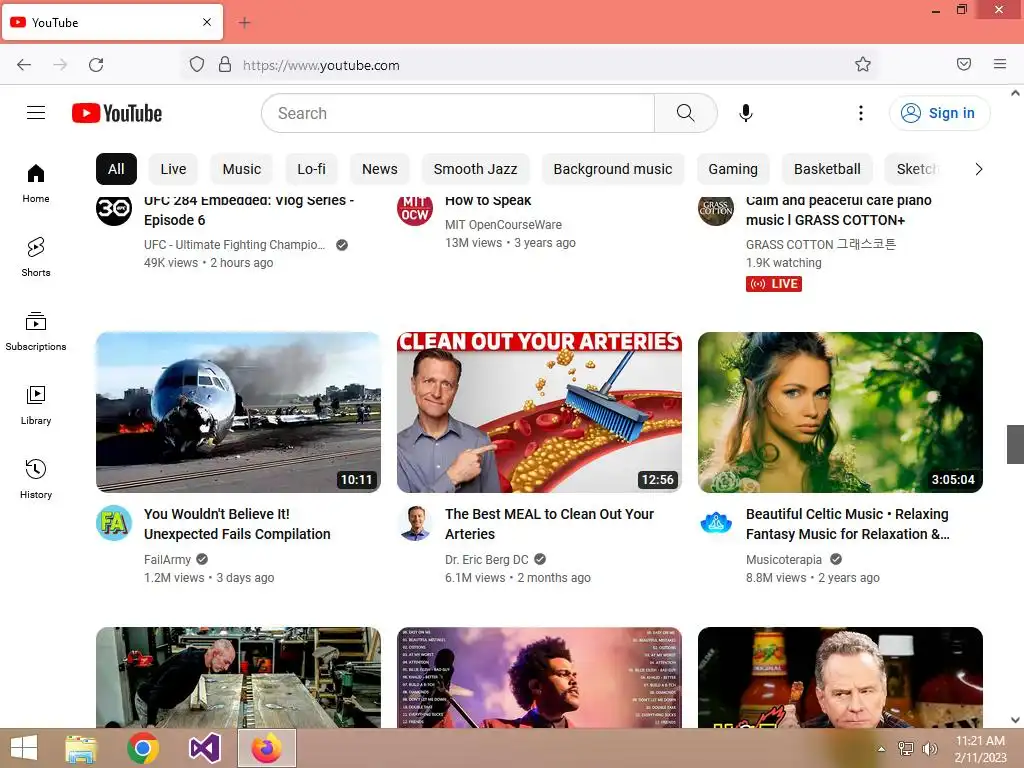Play the plane crash fails thumbnail

click(x=238, y=412)
